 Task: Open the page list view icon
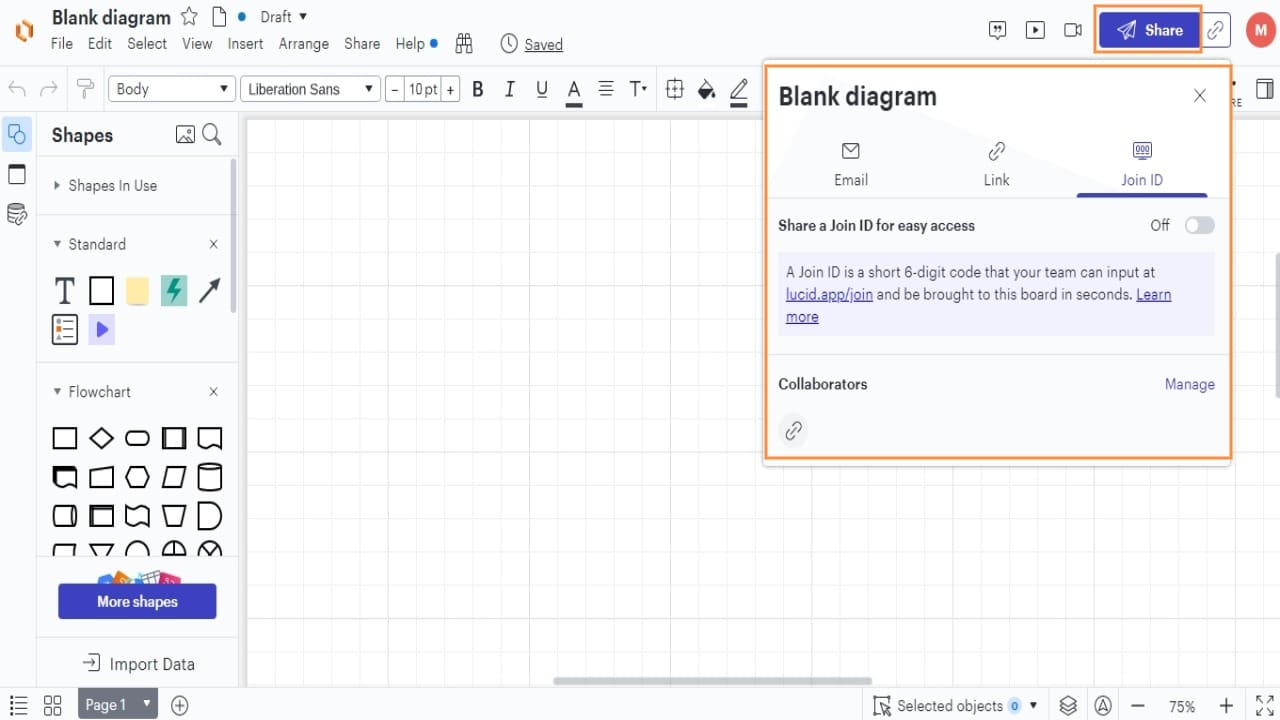coord(18,705)
